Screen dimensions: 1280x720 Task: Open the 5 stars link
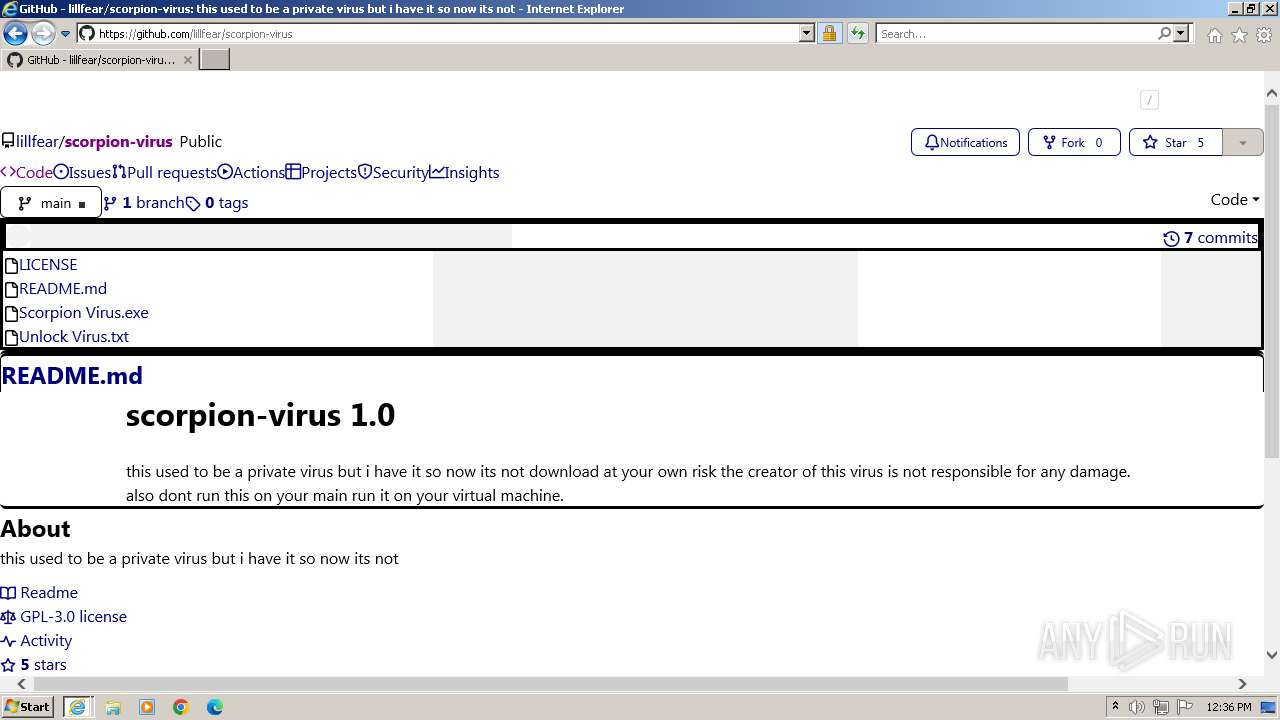click(34, 664)
